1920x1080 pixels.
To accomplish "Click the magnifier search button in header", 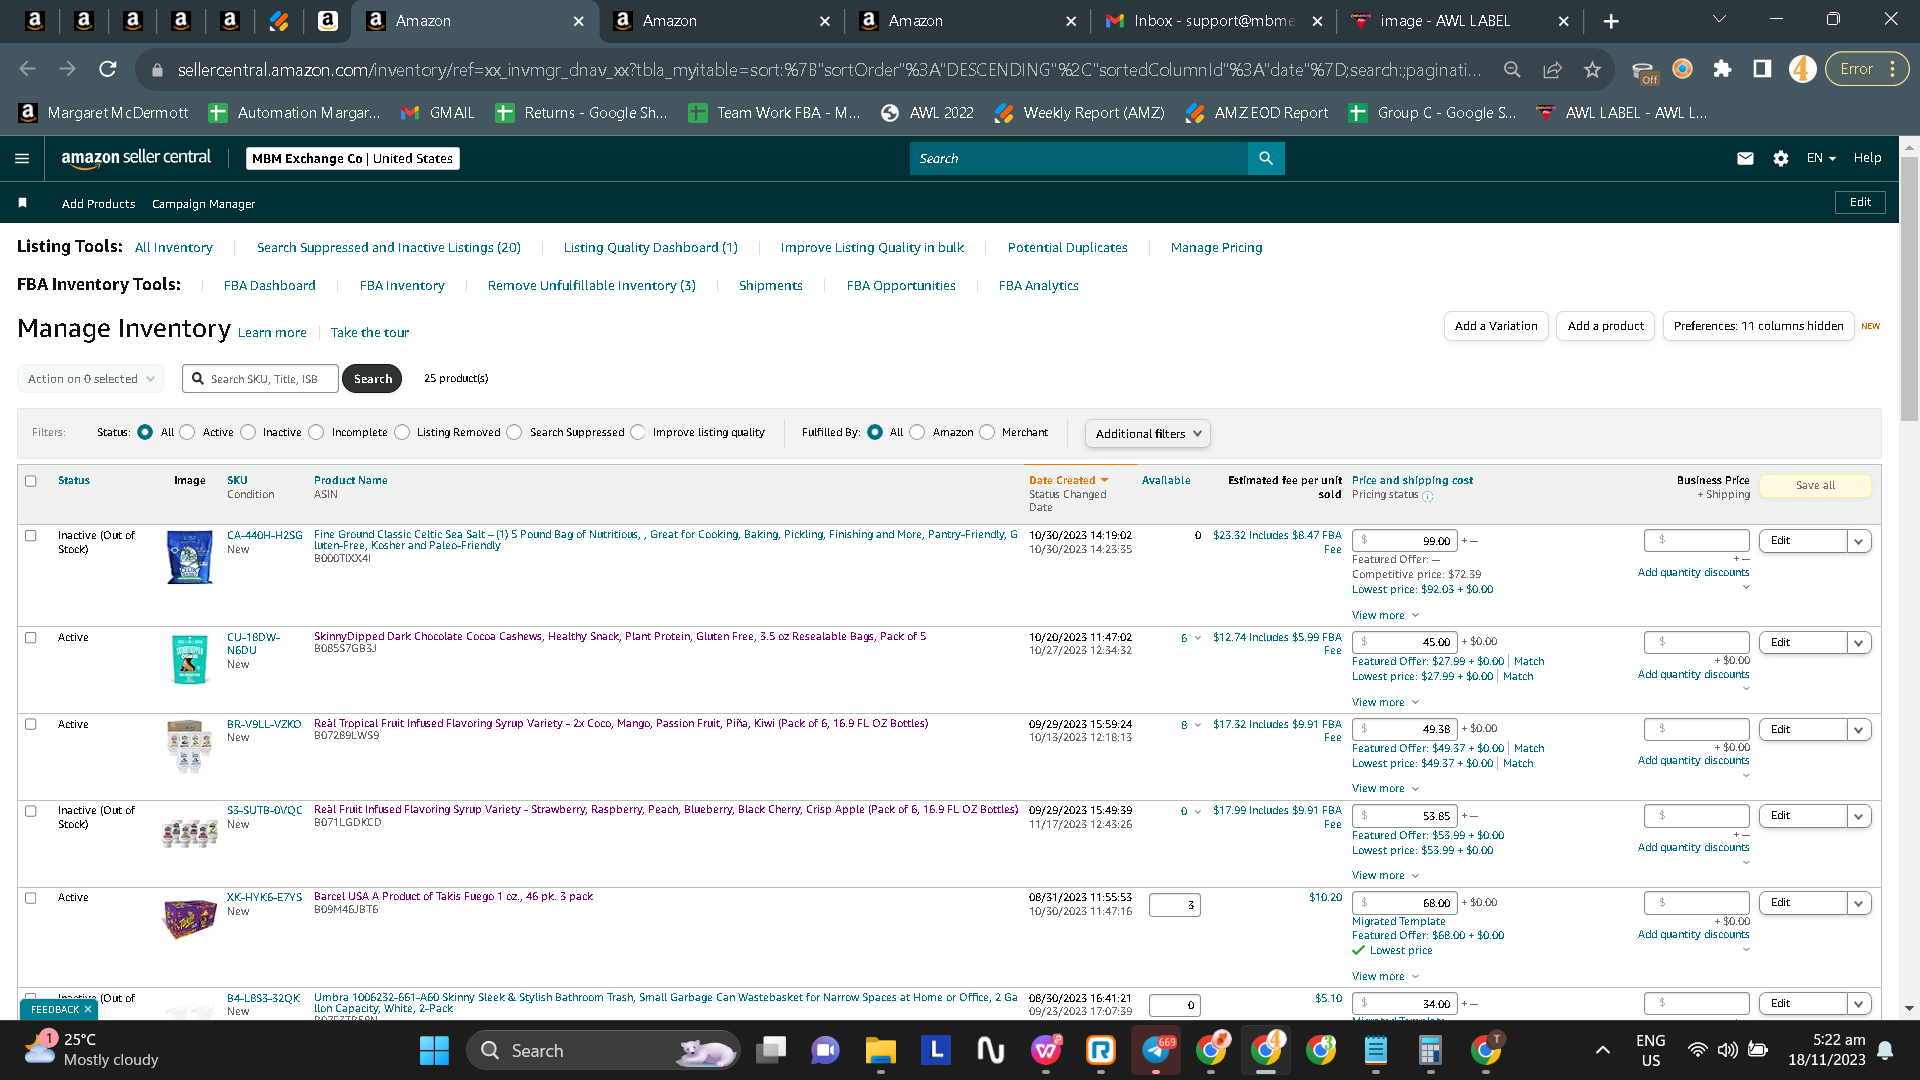I will (1266, 158).
